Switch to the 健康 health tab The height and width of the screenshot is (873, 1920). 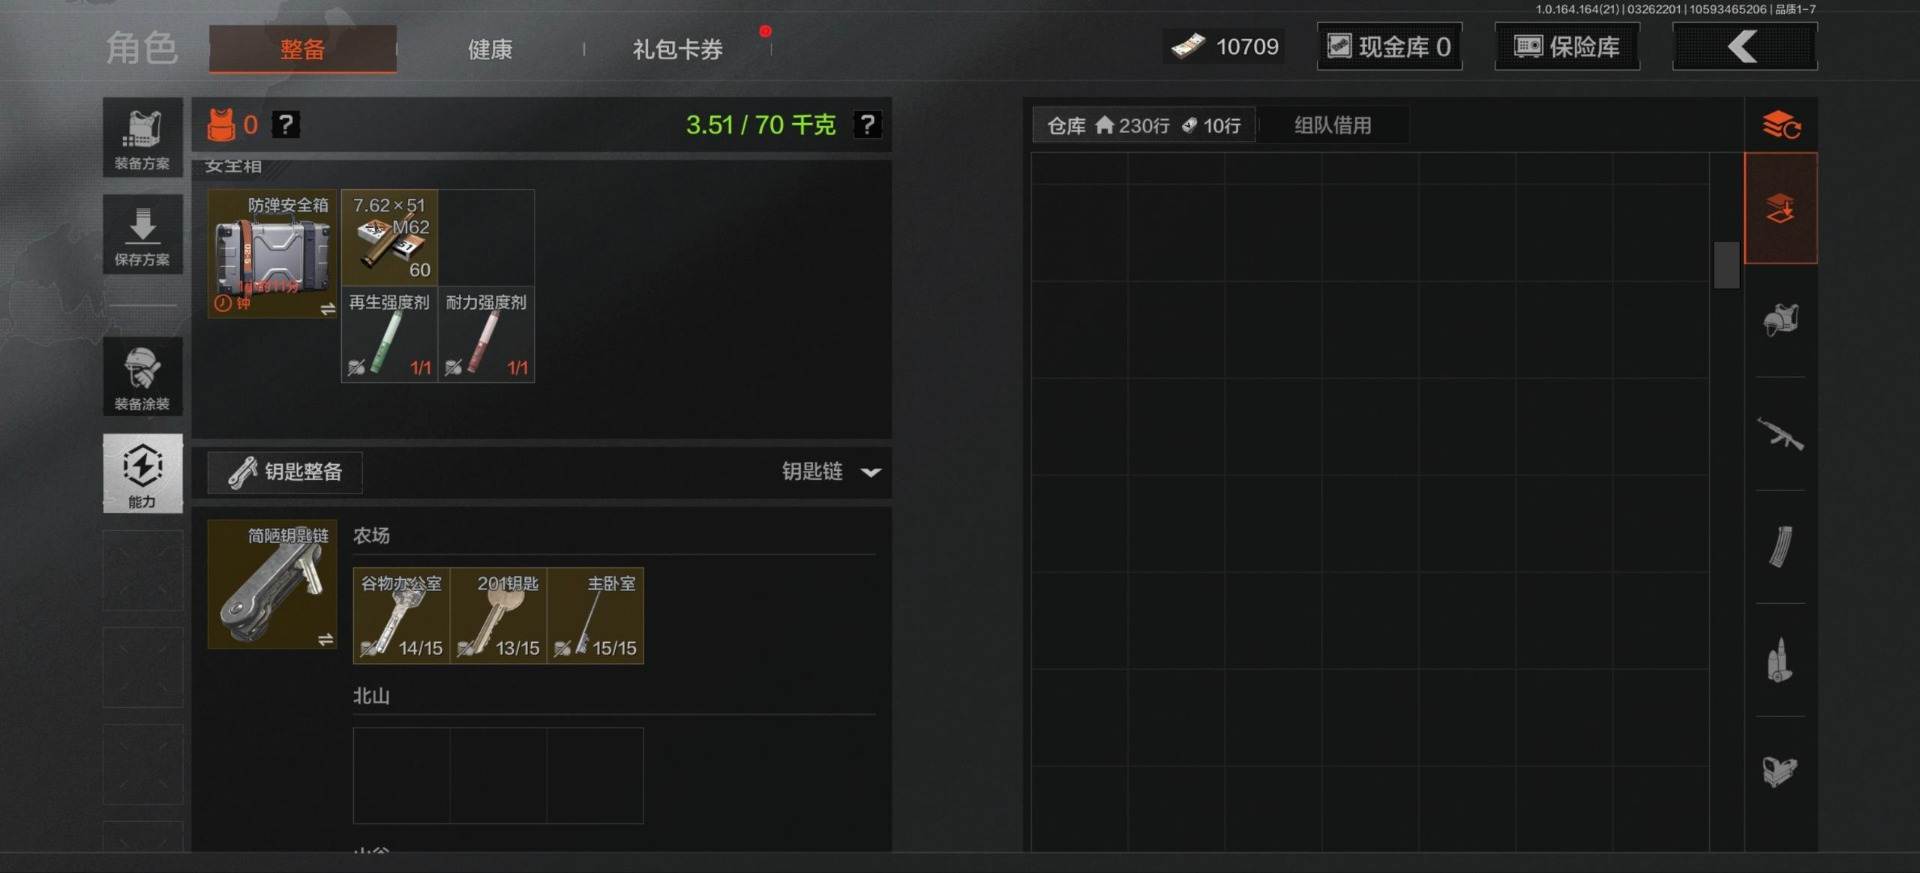click(490, 49)
